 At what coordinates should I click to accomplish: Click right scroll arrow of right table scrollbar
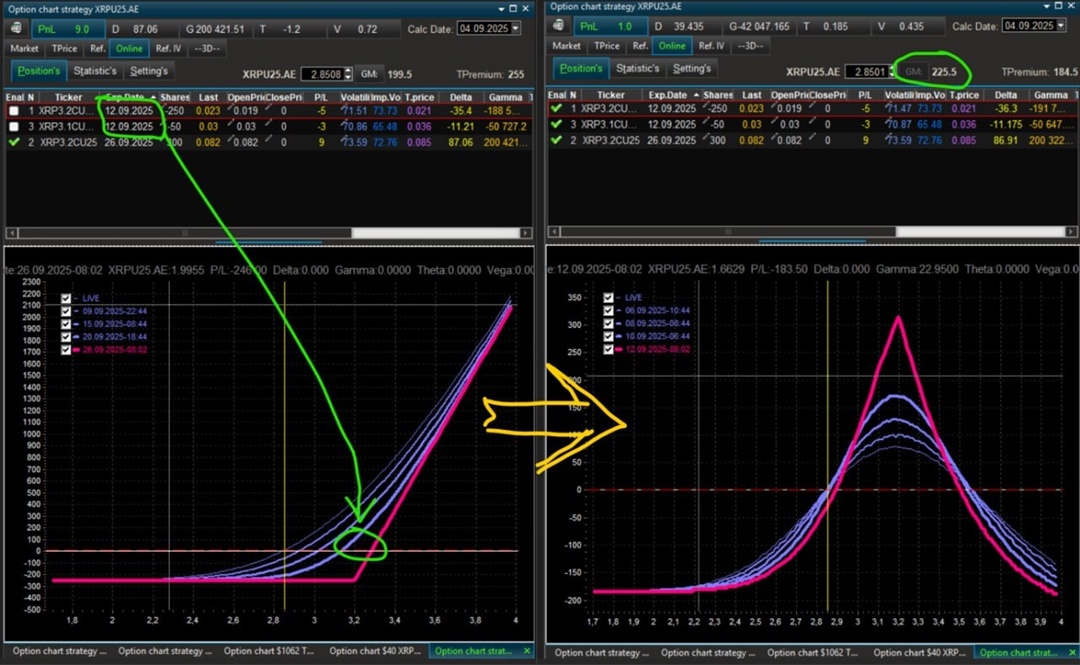1071,232
